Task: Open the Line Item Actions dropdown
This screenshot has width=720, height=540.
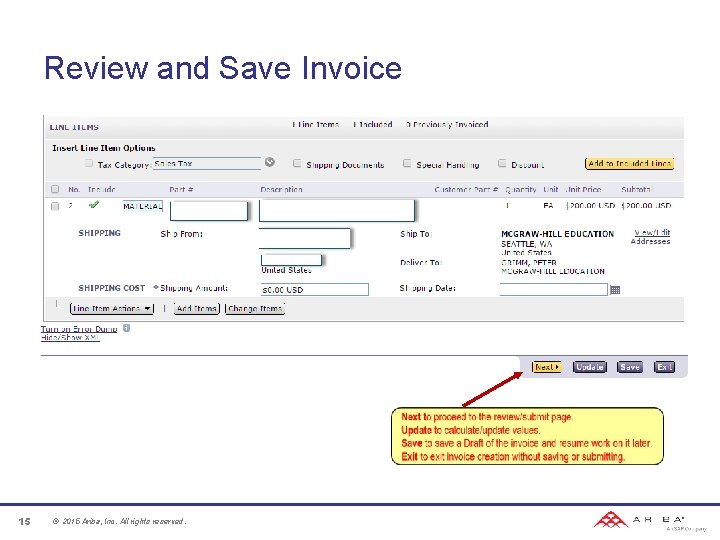Action: coord(112,308)
